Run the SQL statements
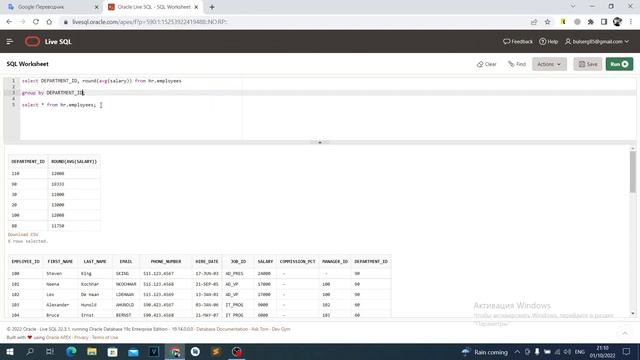 619,64
